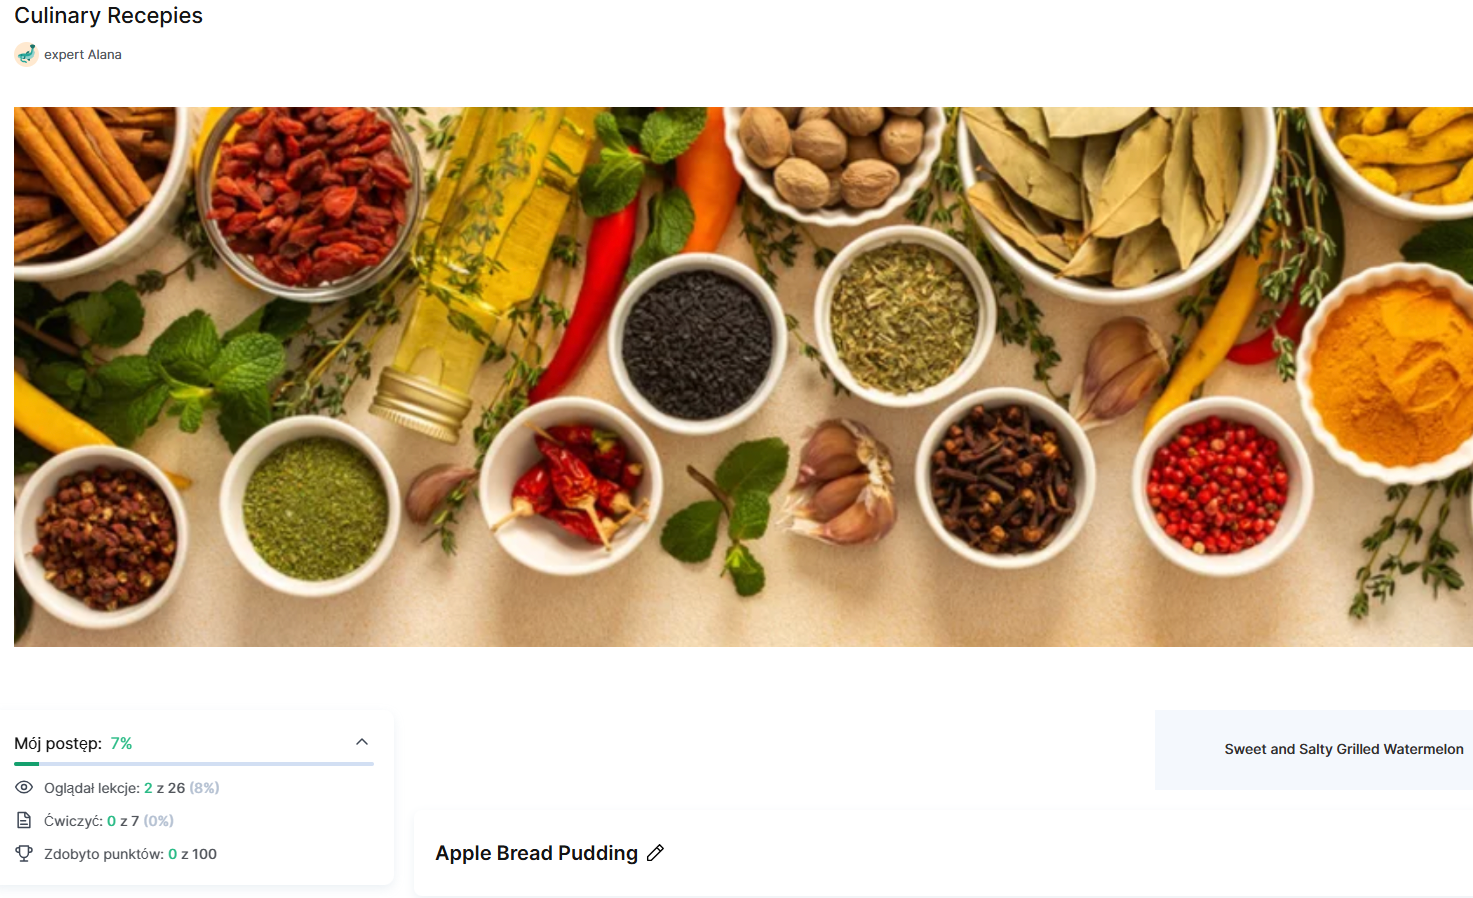Click the expert Alana author link

83,55
